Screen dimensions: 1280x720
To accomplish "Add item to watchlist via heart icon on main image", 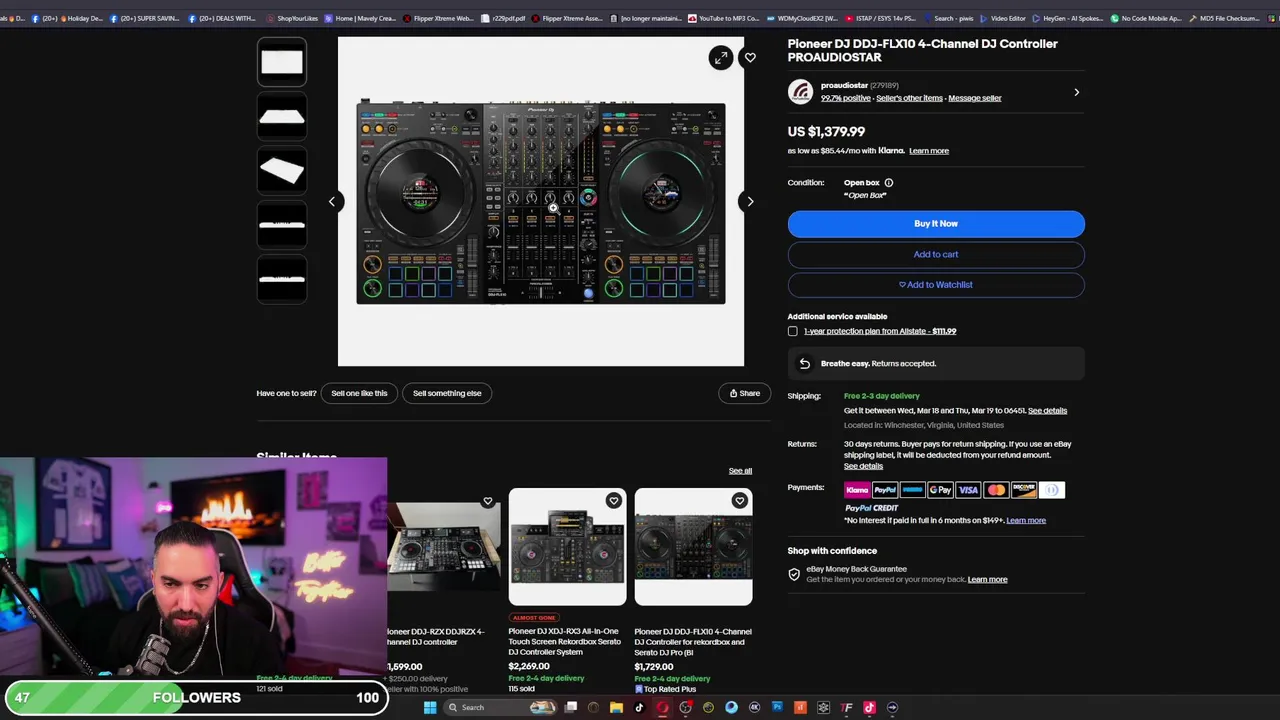I will click(x=750, y=58).
